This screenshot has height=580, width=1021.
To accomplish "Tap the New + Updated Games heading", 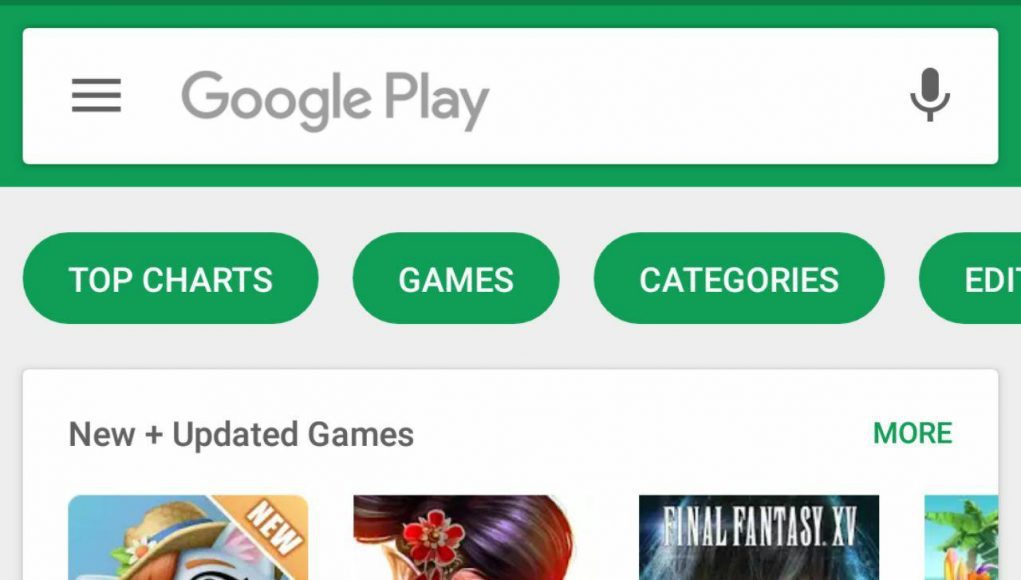I will click(241, 435).
